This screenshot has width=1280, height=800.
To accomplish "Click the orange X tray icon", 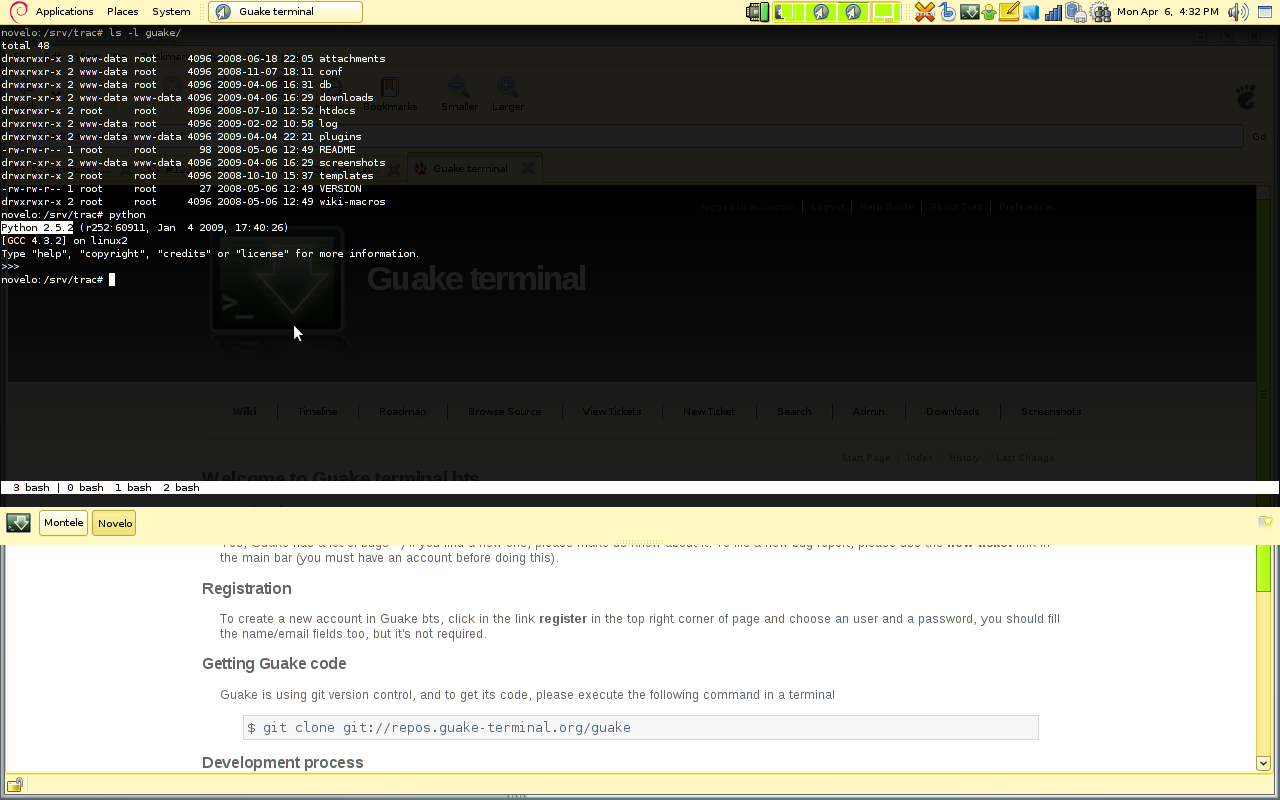I will click(x=924, y=12).
